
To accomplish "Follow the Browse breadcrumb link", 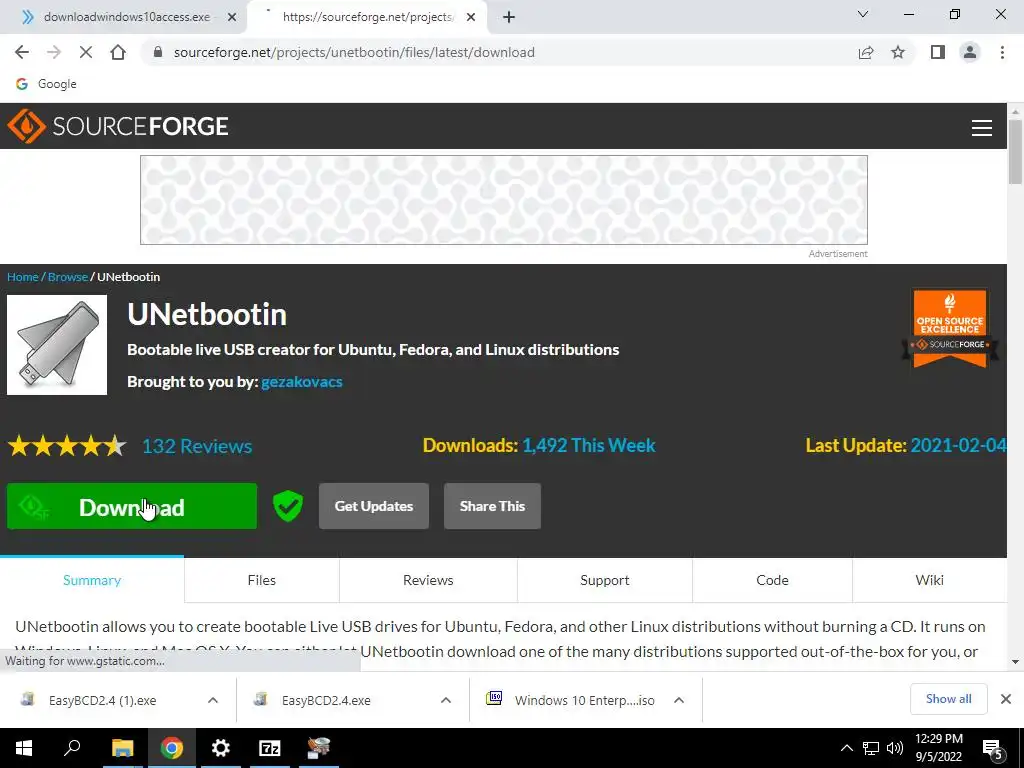I will pyautogui.click(x=67, y=277).
